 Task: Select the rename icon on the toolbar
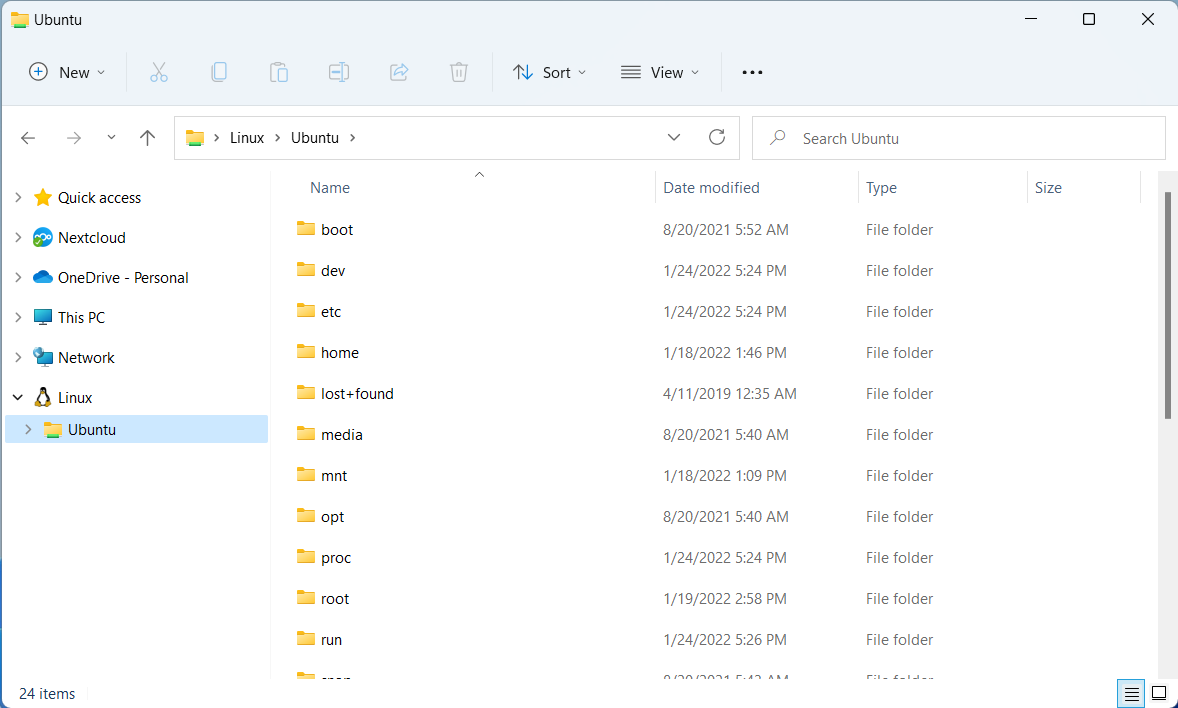[x=339, y=71]
